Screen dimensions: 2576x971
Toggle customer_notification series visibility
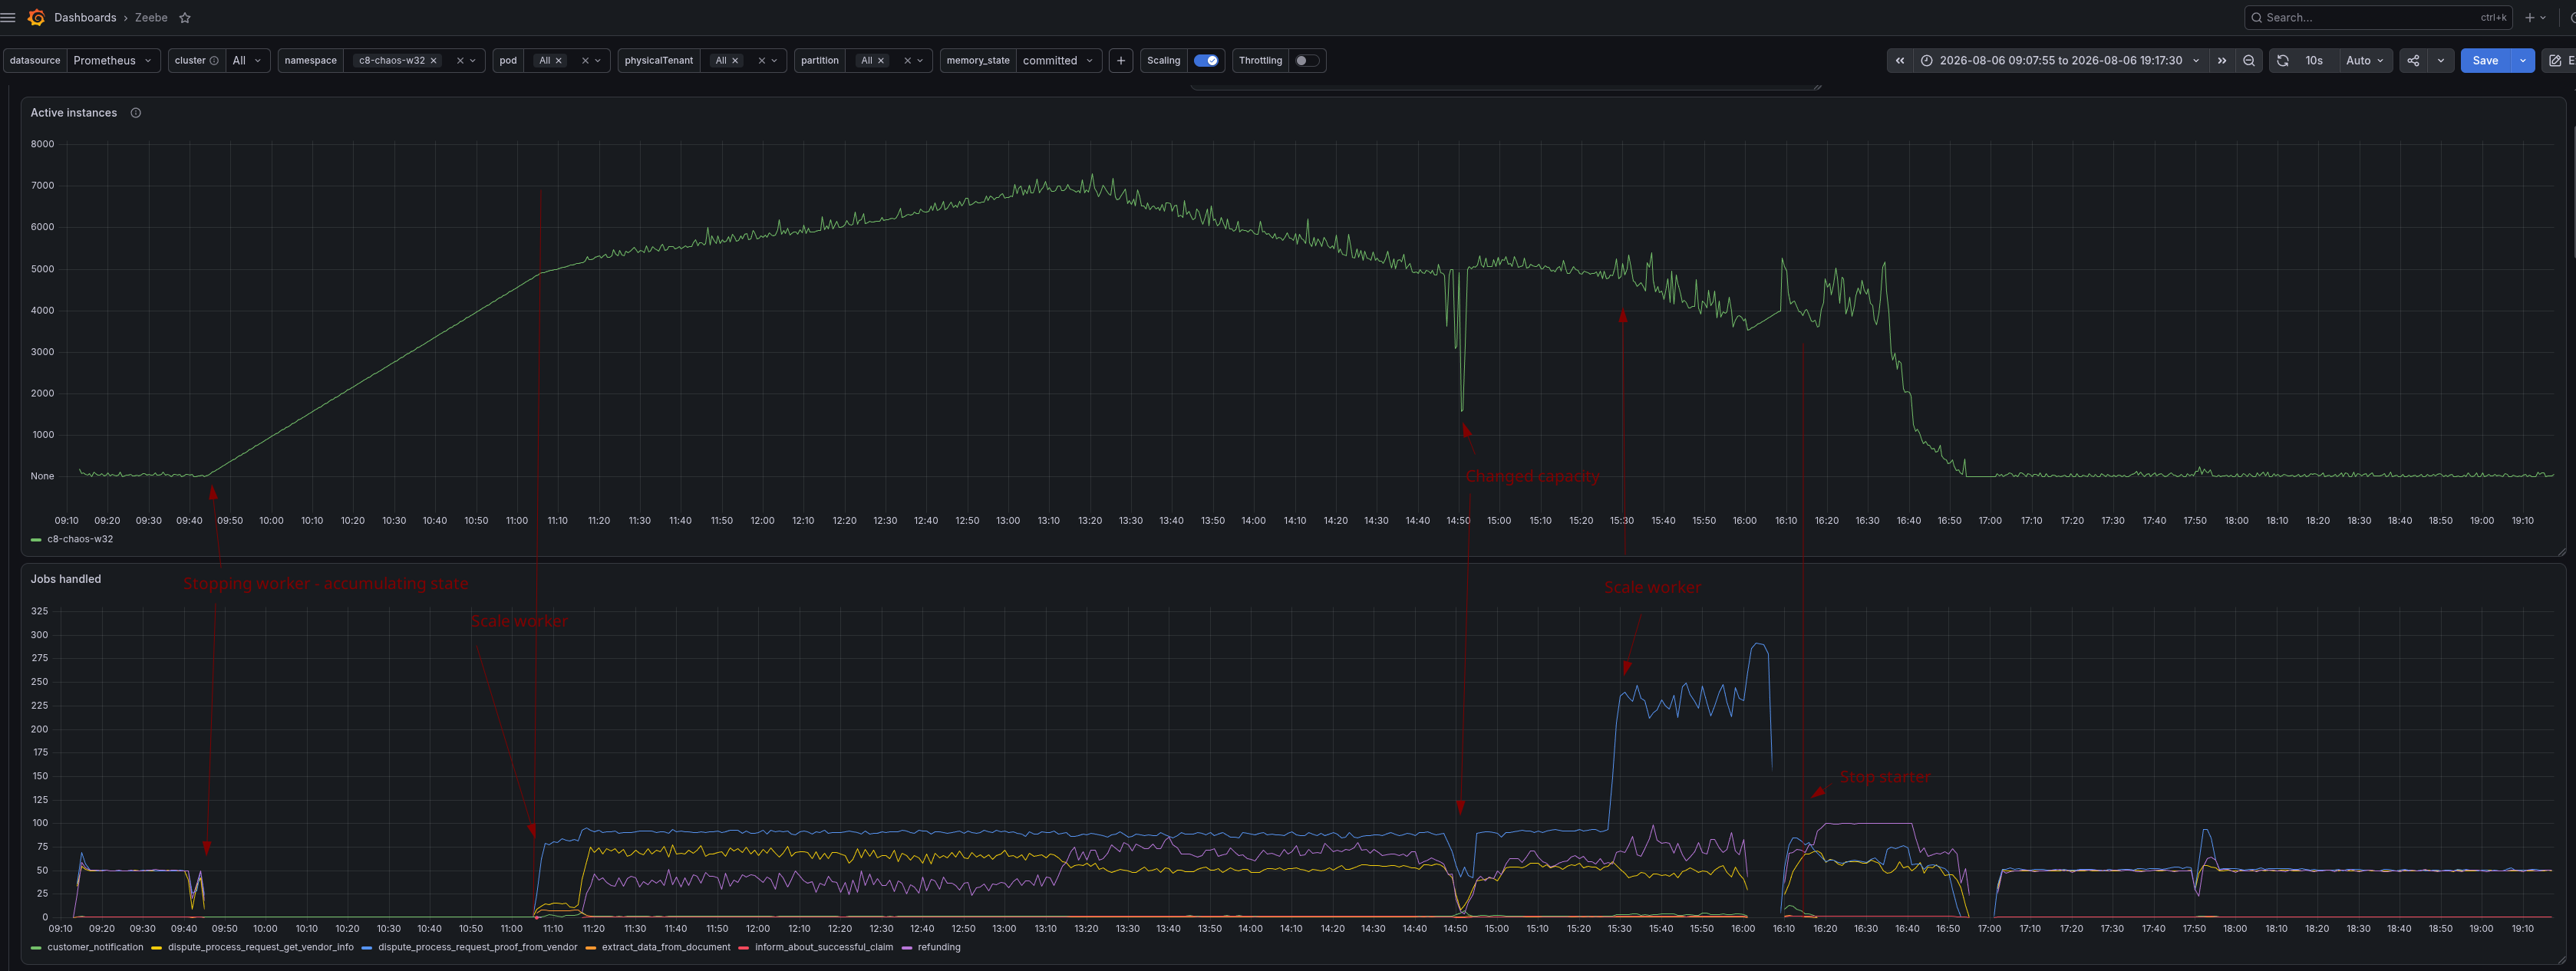(95, 947)
